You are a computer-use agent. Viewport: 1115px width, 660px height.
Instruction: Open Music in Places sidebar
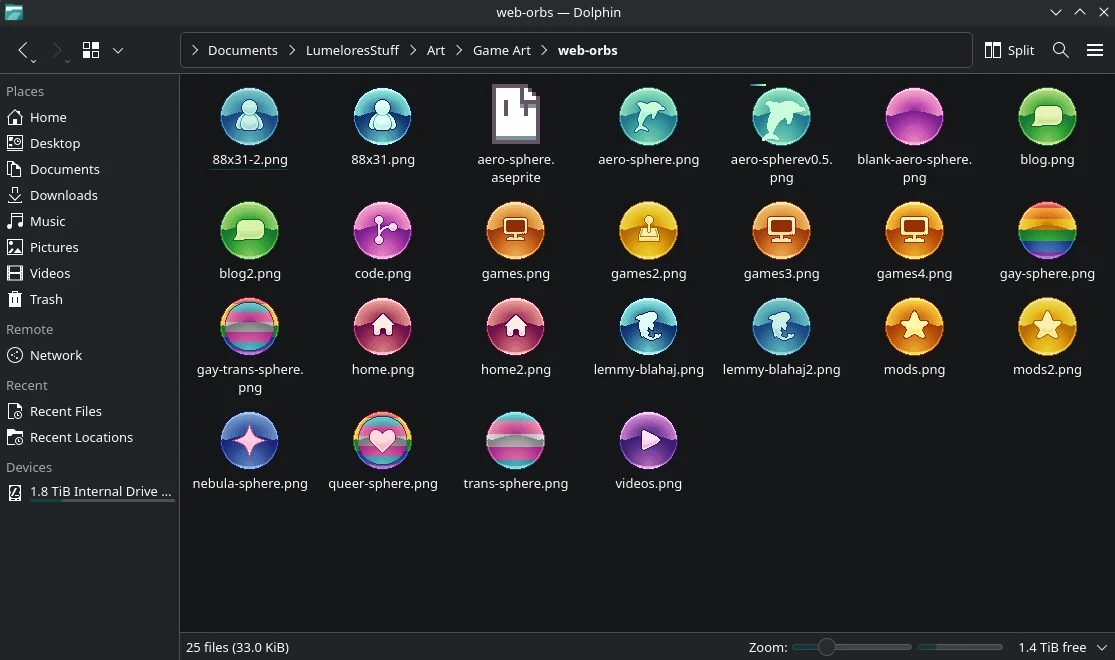point(89,221)
